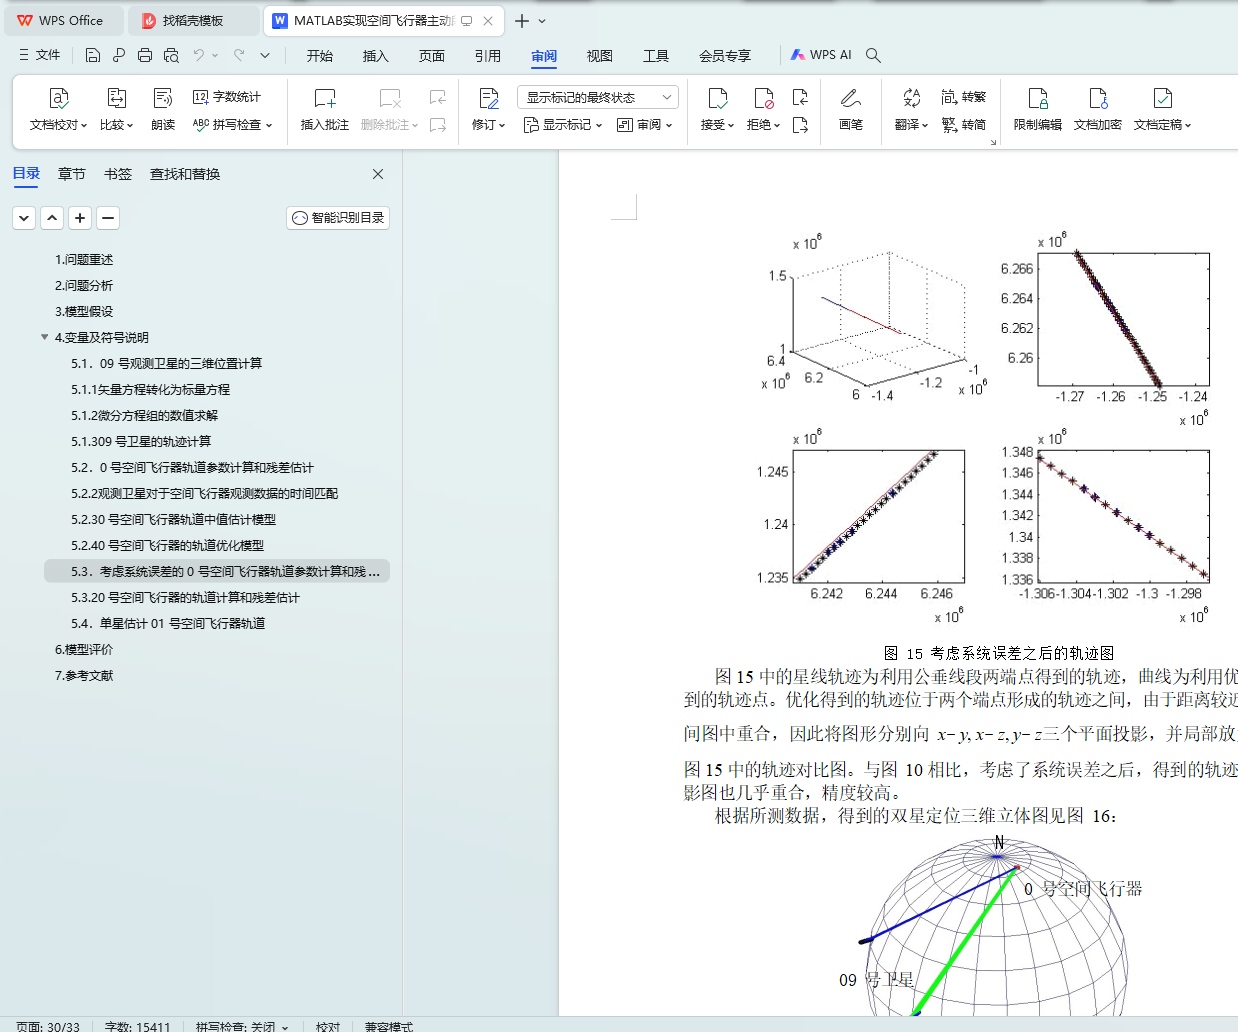Select the 画笔 pen tool
The height and width of the screenshot is (1032, 1238).
pos(851,109)
